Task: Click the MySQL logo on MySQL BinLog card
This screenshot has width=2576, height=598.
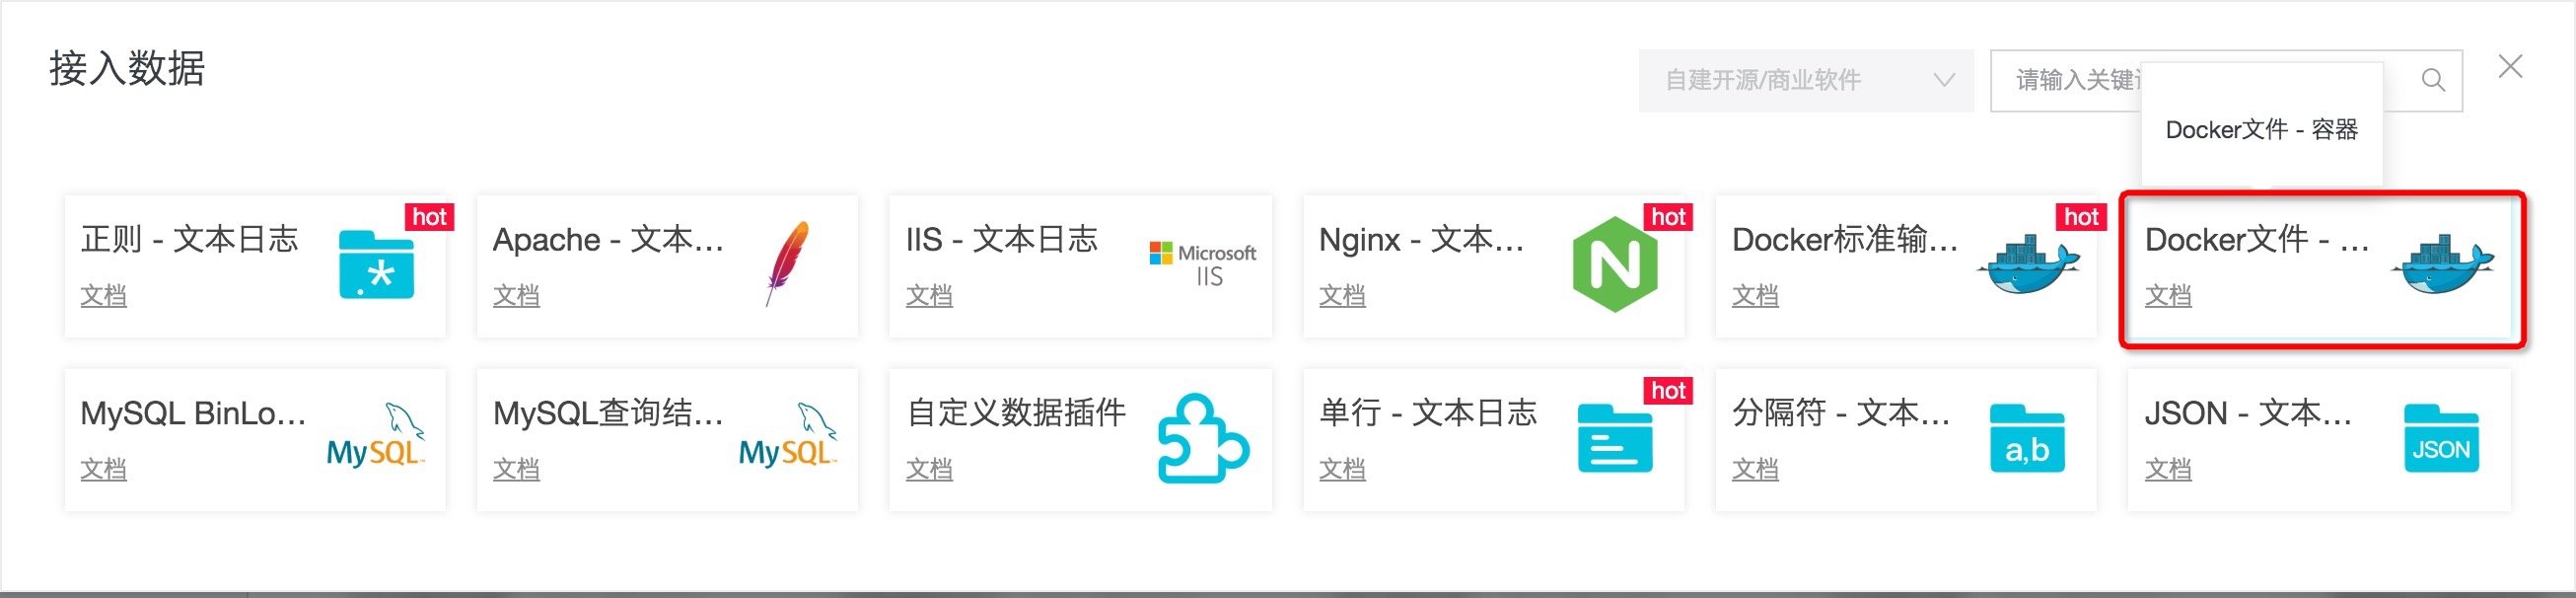Action: pos(376,439)
